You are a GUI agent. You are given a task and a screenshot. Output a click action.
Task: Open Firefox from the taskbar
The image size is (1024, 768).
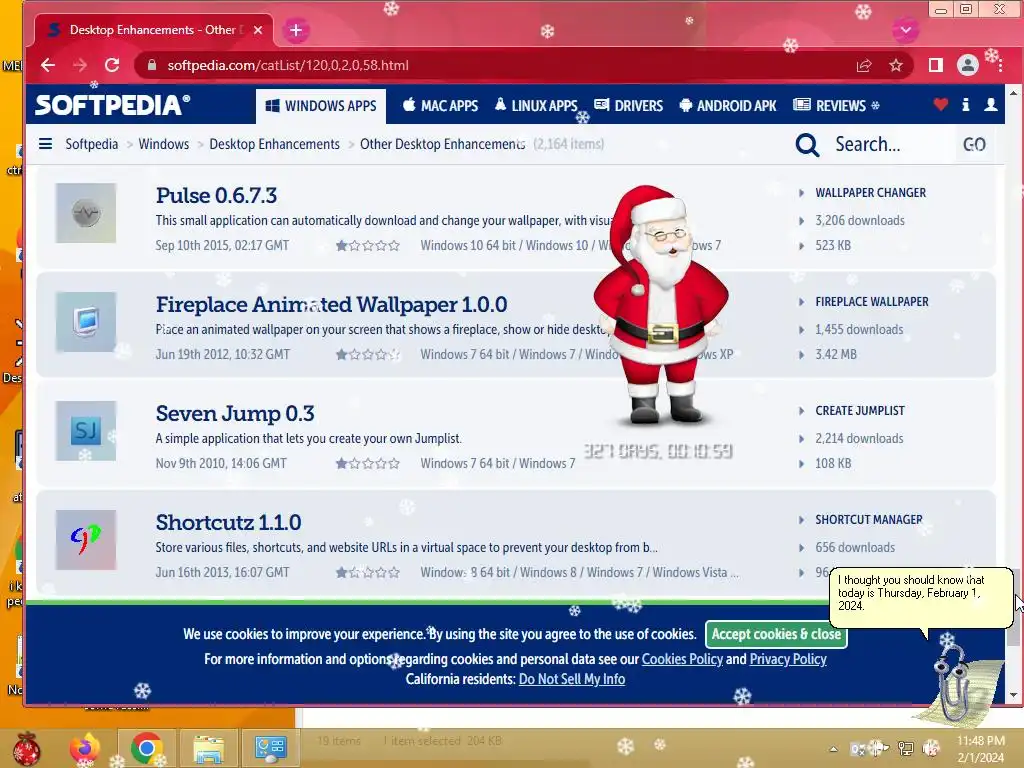pos(85,748)
